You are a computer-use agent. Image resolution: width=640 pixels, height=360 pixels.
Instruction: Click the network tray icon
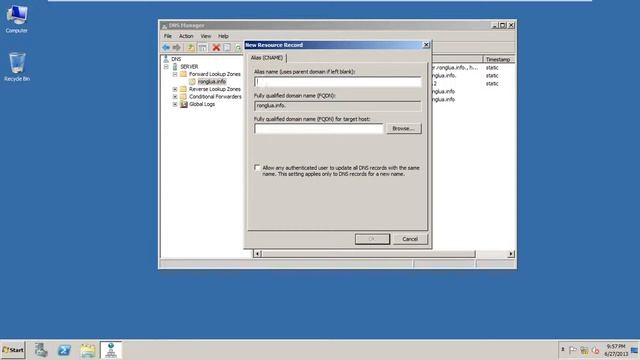point(584,350)
